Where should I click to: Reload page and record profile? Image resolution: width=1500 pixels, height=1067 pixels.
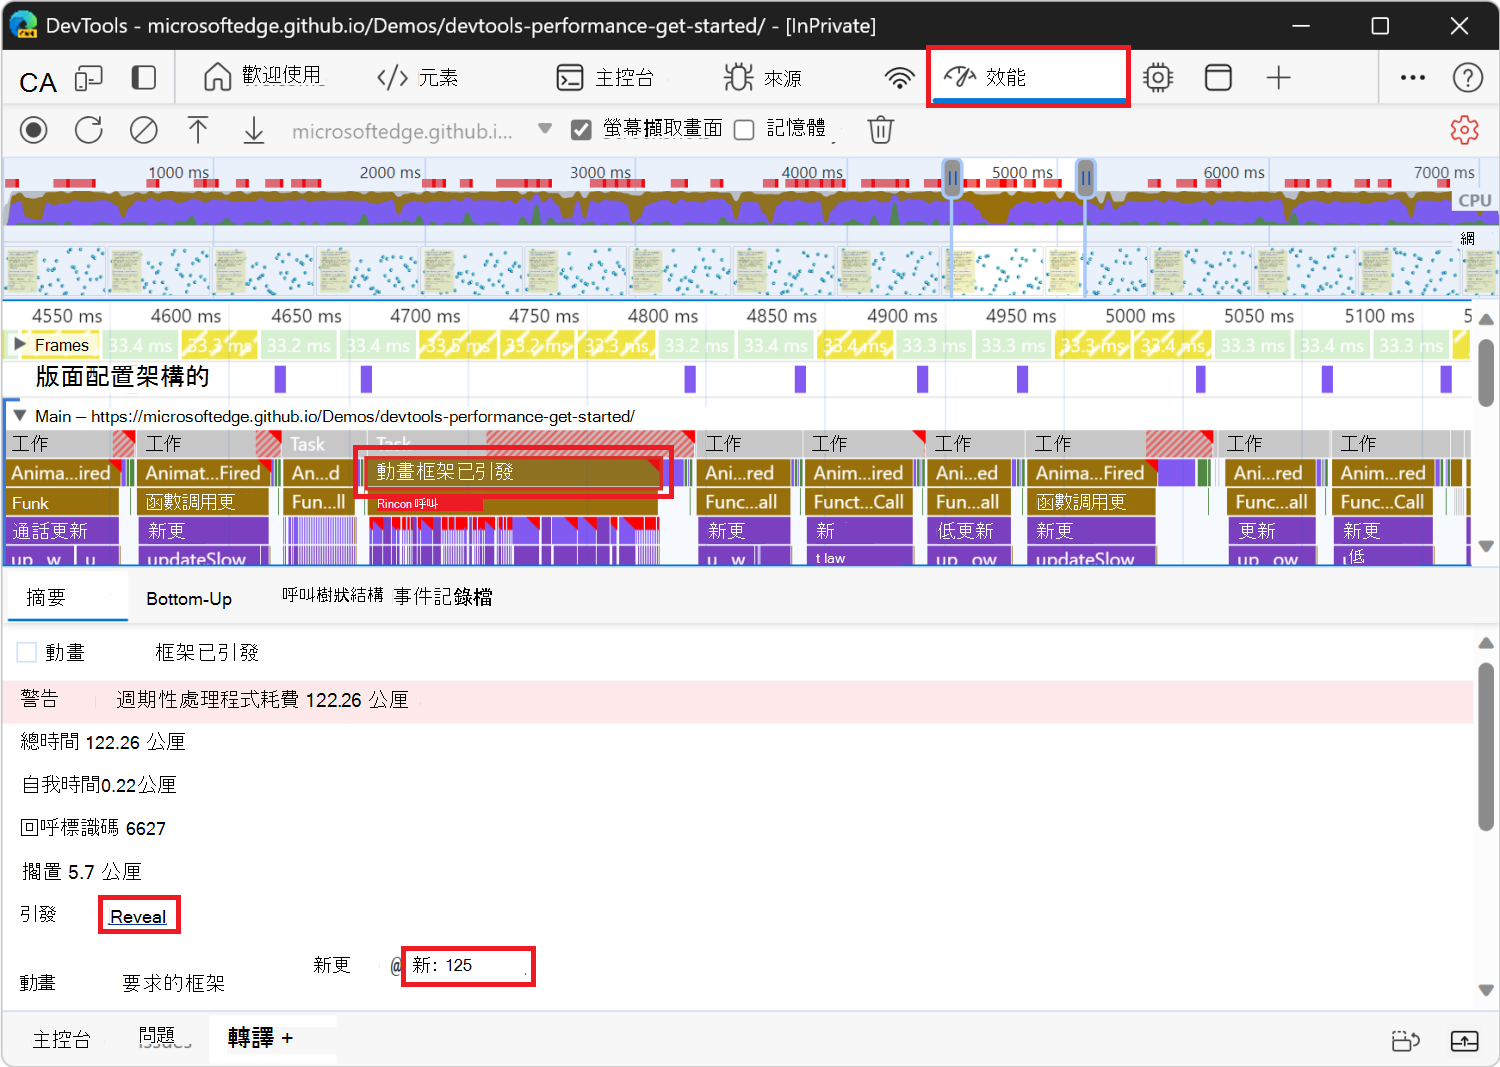coord(89,130)
